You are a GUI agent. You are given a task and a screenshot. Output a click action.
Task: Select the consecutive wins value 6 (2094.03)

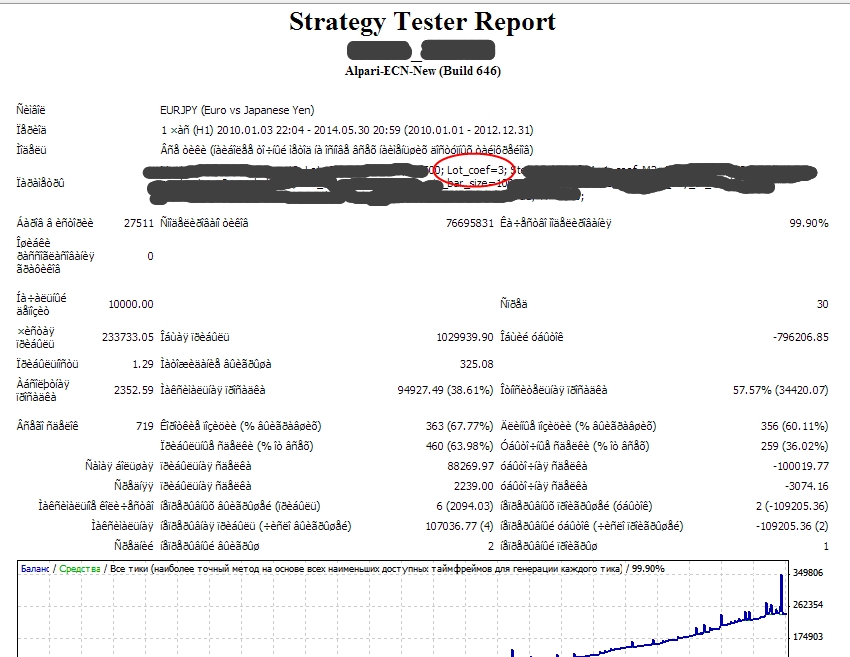465,506
